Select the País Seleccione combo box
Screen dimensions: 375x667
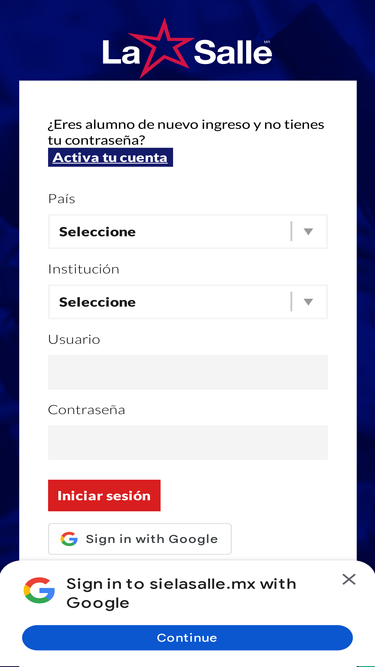click(188, 231)
